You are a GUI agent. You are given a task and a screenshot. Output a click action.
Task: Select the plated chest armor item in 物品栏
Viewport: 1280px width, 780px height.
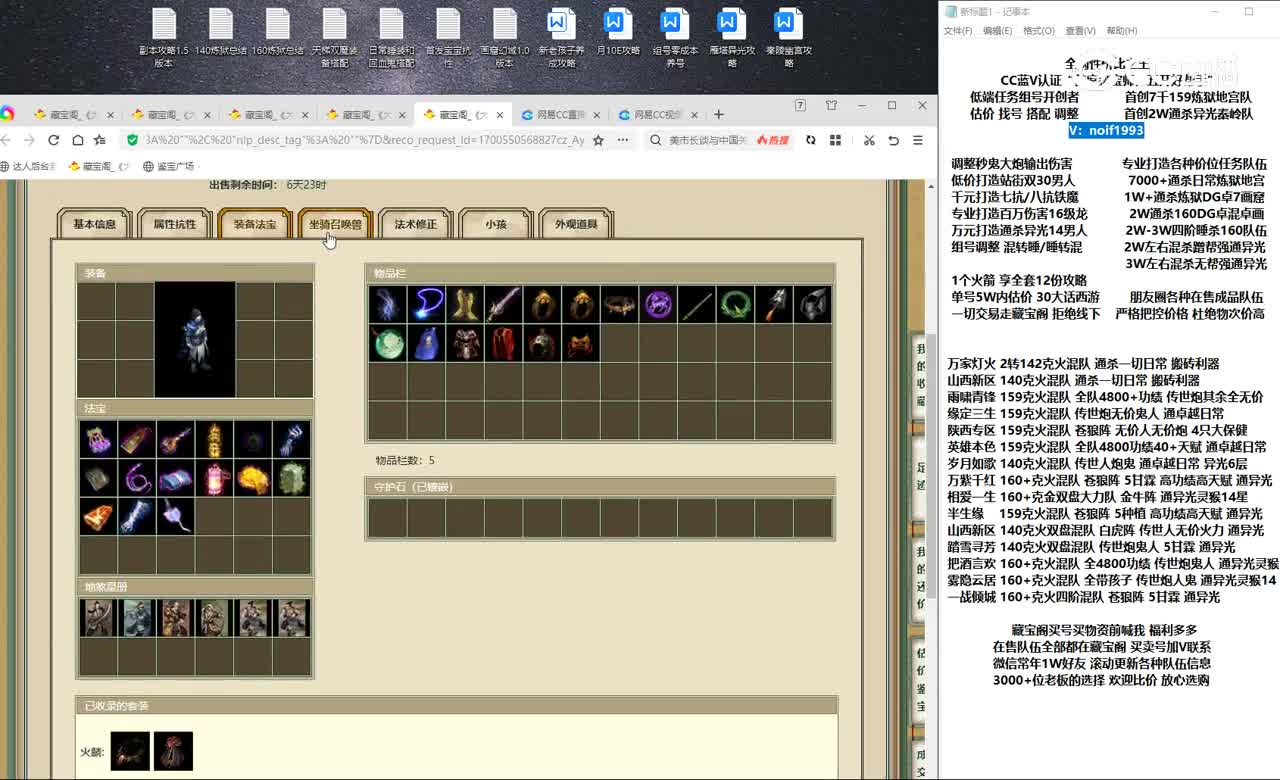(x=465, y=343)
